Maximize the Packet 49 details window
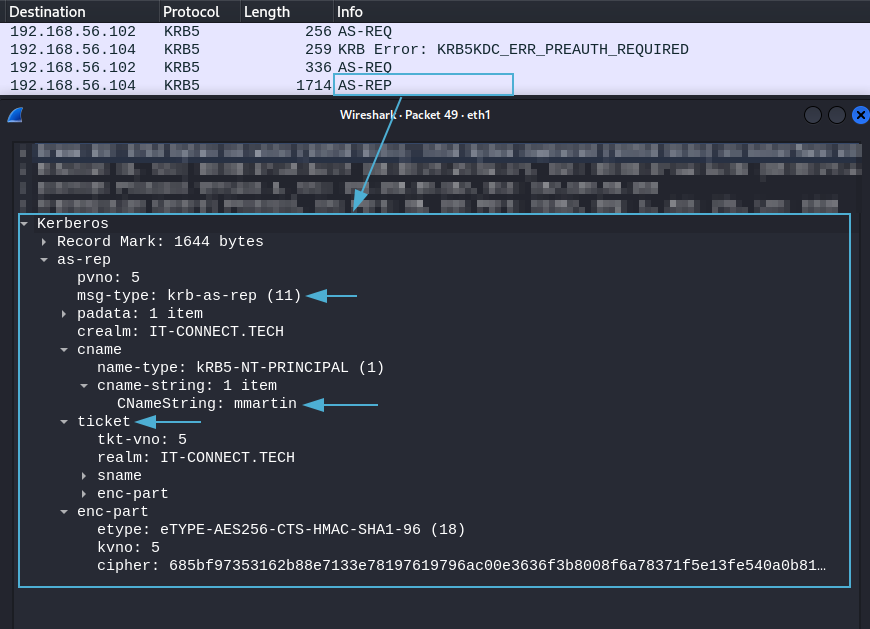The width and height of the screenshot is (870, 629). [837, 115]
